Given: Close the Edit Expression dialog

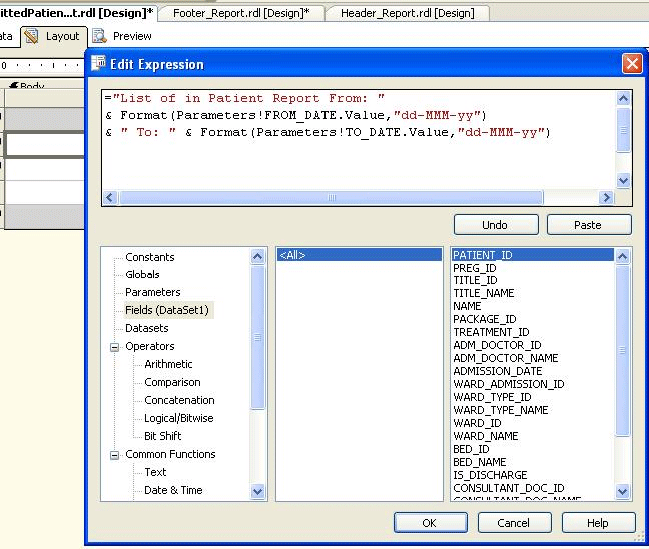Looking at the screenshot, I should coord(631,63).
